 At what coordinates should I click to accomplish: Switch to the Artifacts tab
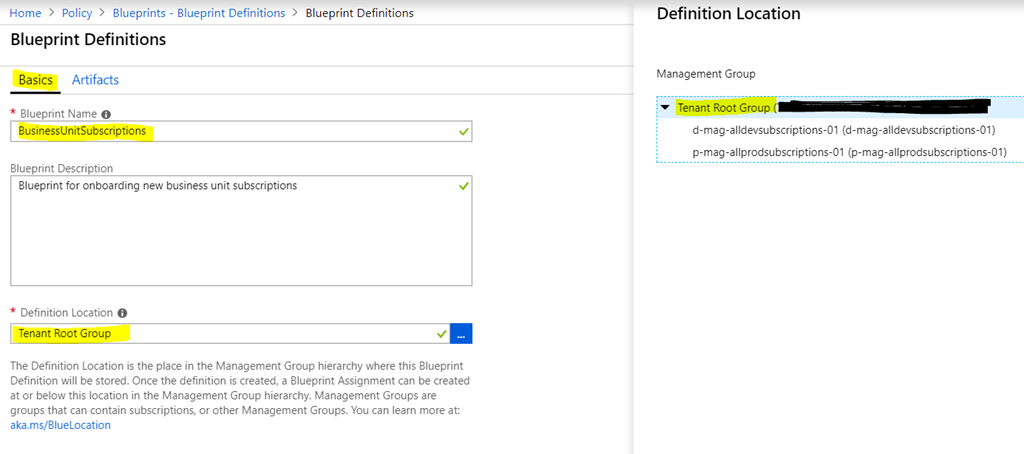(95, 80)
